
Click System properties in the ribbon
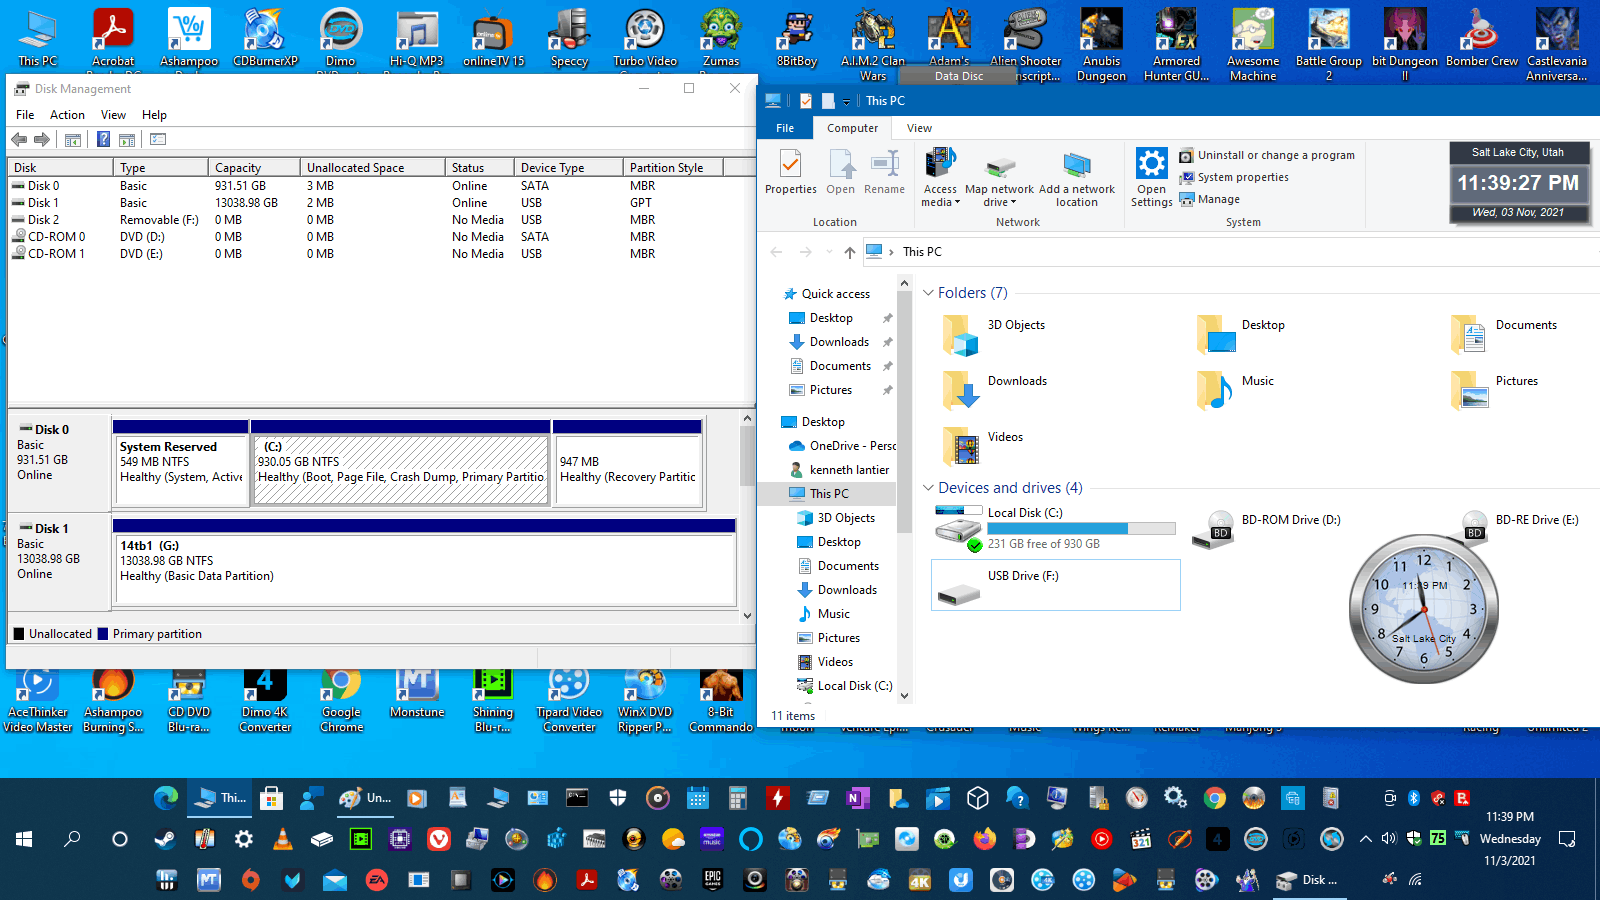[x=1234, y=177]
